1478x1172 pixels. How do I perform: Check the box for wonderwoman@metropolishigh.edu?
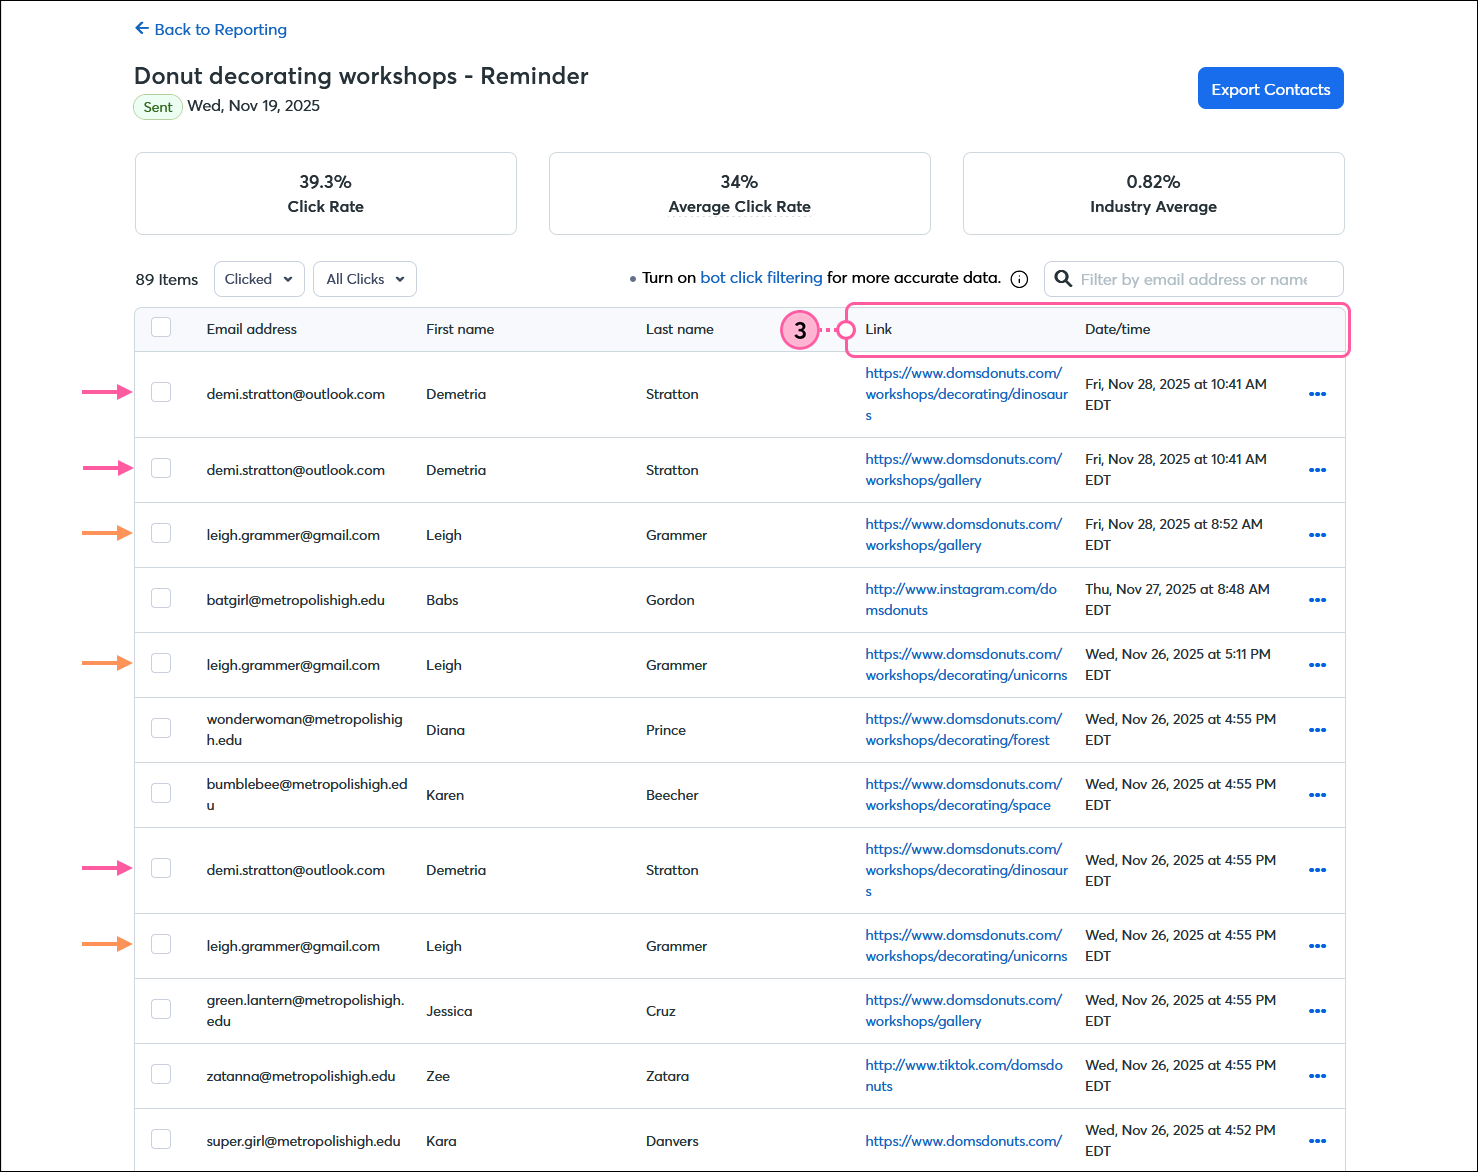[x=161, y=727]
